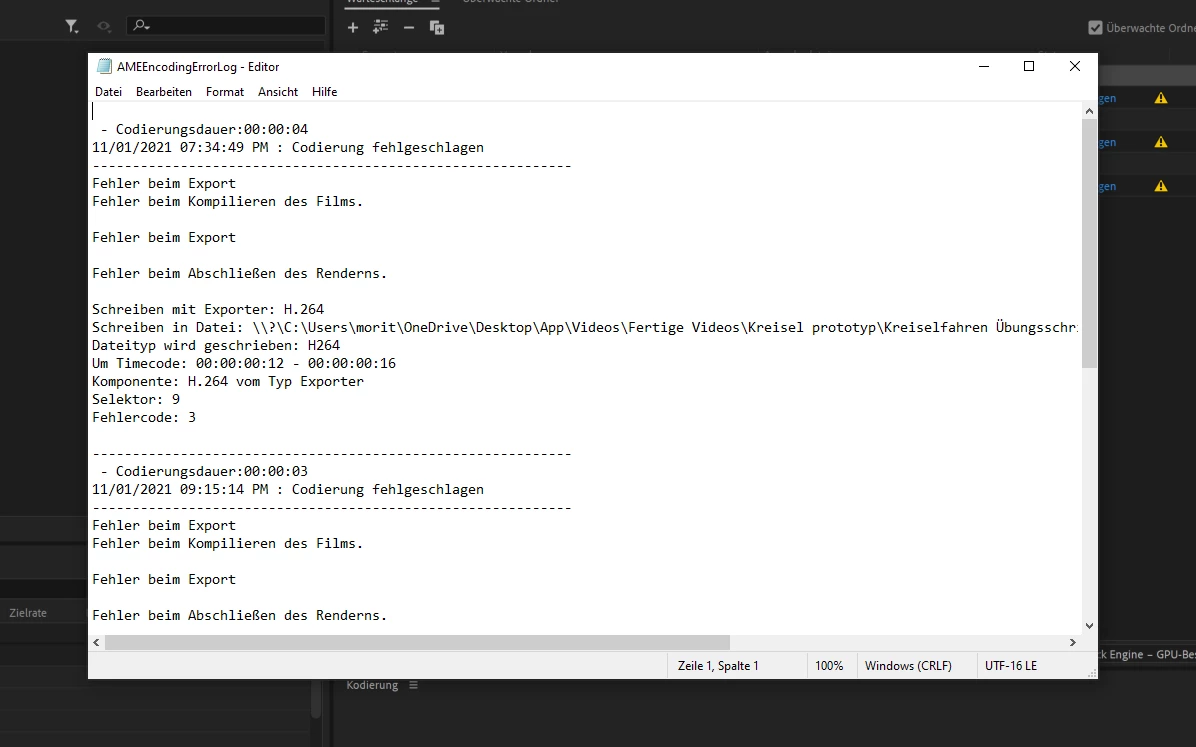Open the Bearbeiten menu in Editor

point(164,92)
